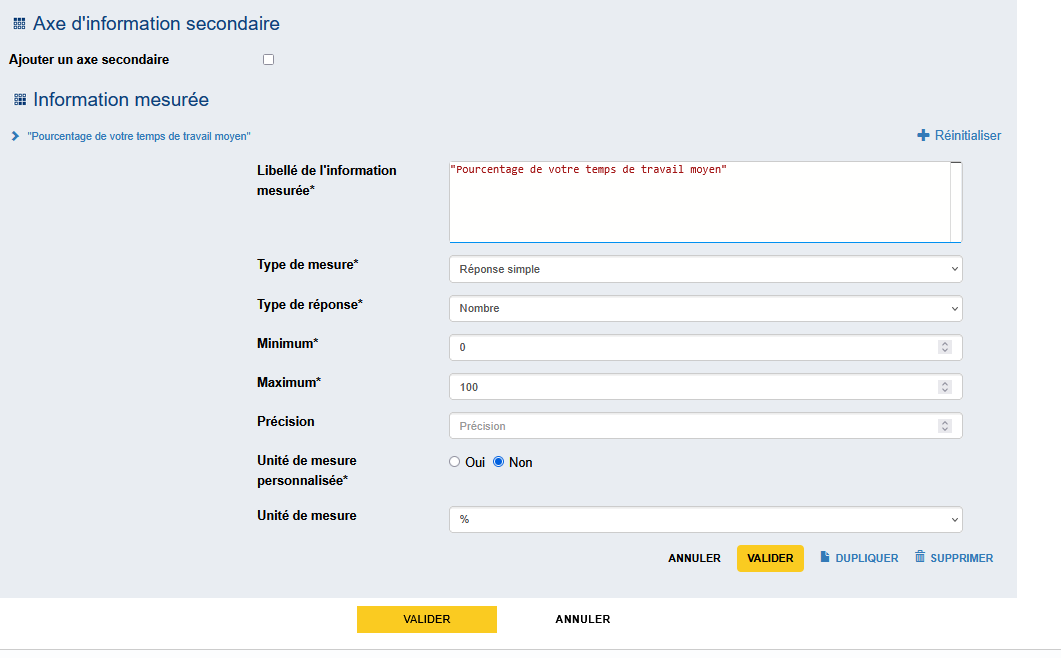The height and width of the screenshot is (658, 1061).
Task: Click the grid icon beside Information mesurée
Action: [19, 100]
